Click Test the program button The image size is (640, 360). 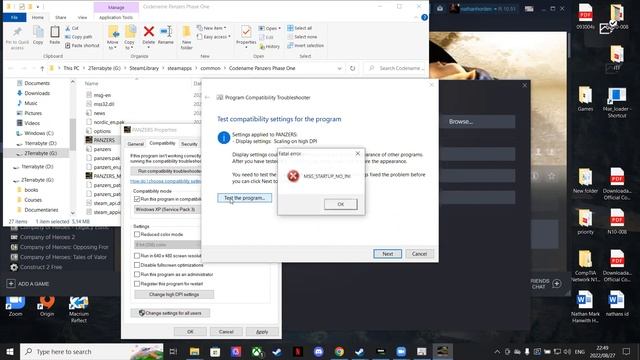pos(244,198)
